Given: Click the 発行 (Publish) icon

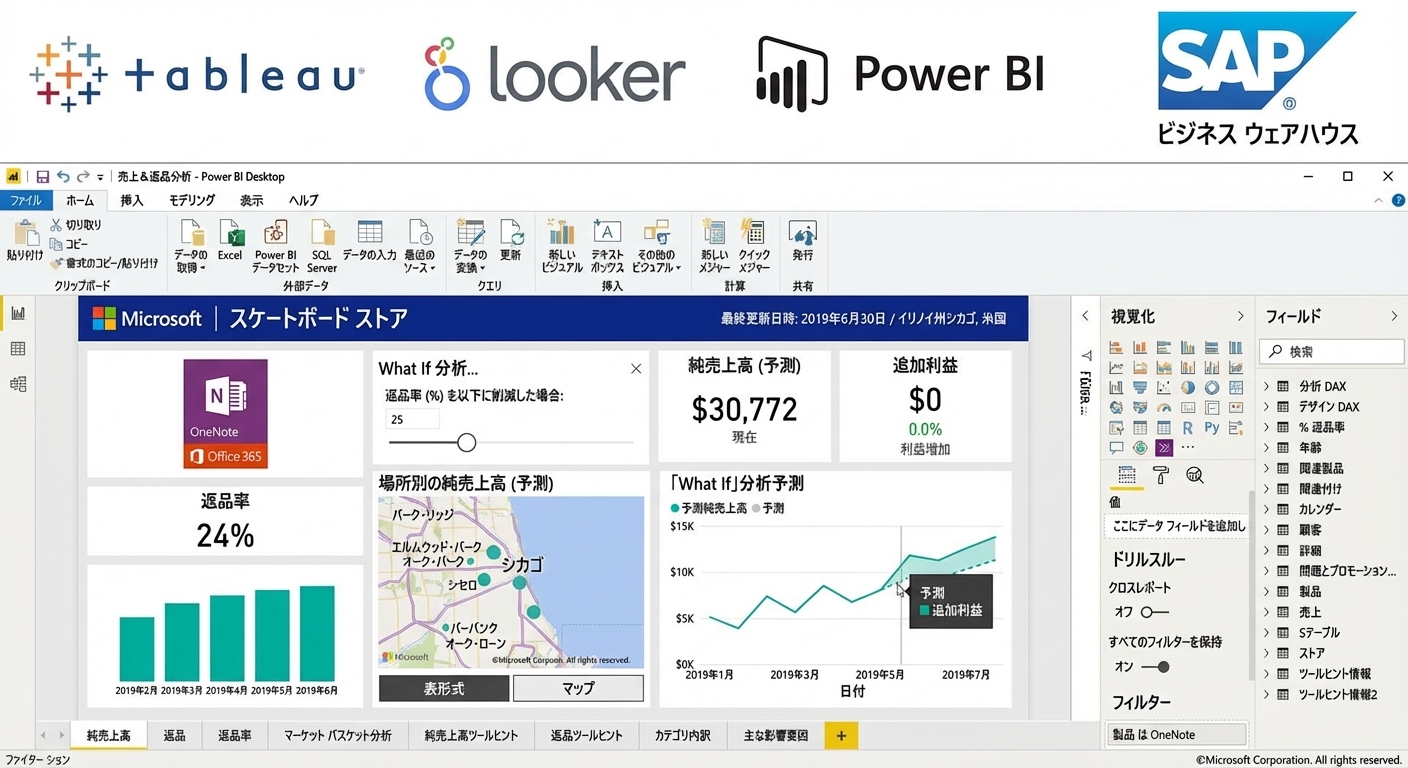Looking at the screenshot, I should 802,233.
